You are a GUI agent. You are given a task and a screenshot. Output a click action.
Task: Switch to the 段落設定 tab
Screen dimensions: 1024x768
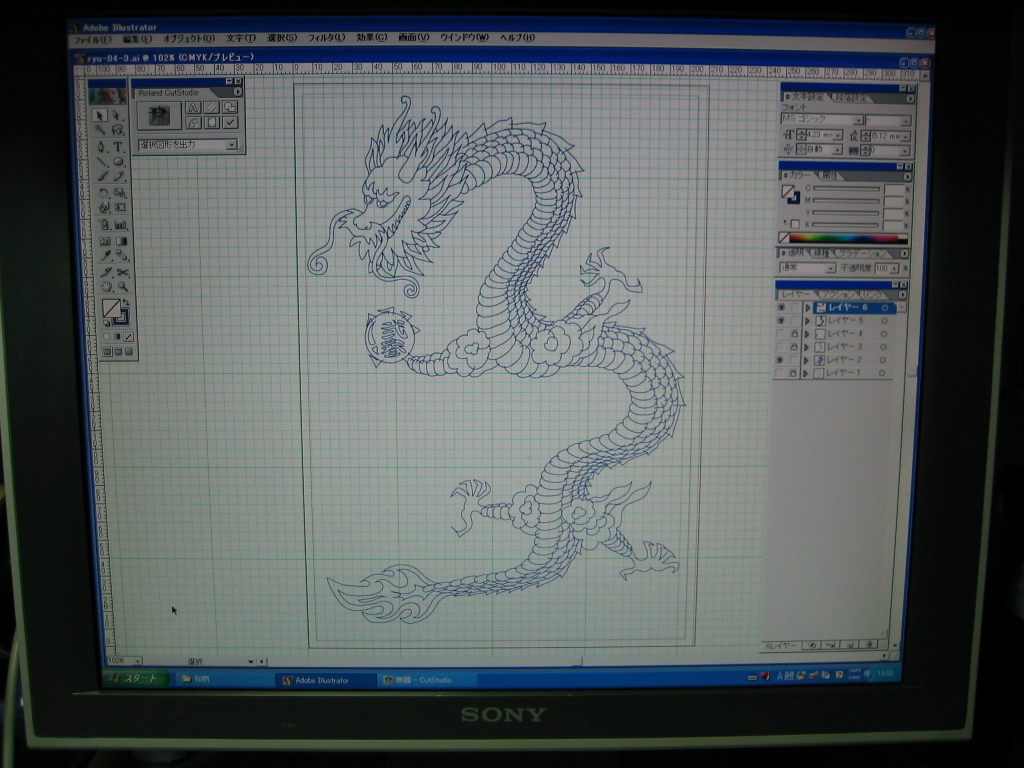tap(850, 97)
